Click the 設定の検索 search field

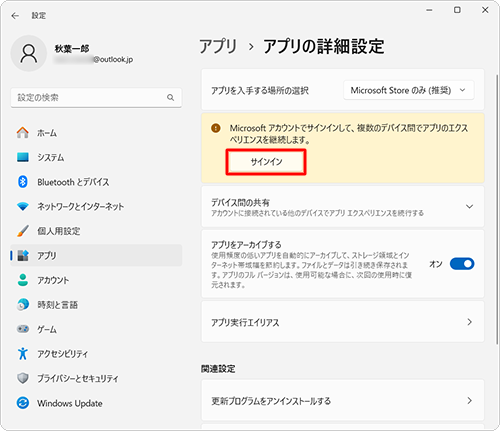tap(96, 98)
